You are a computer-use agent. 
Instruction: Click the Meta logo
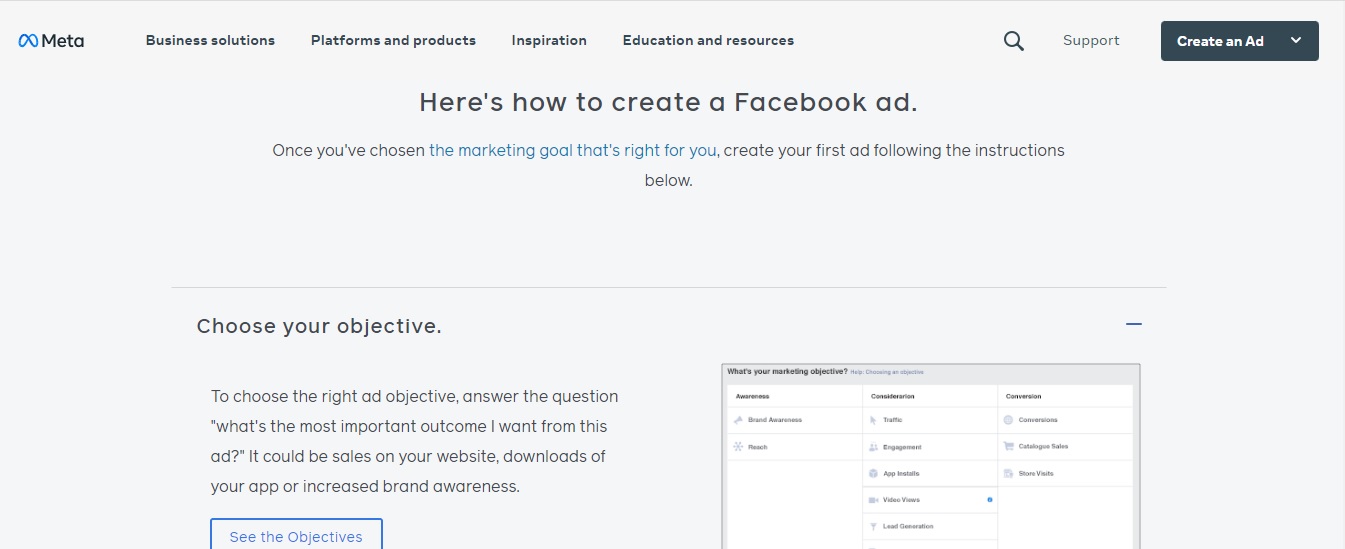pos(51,41)
